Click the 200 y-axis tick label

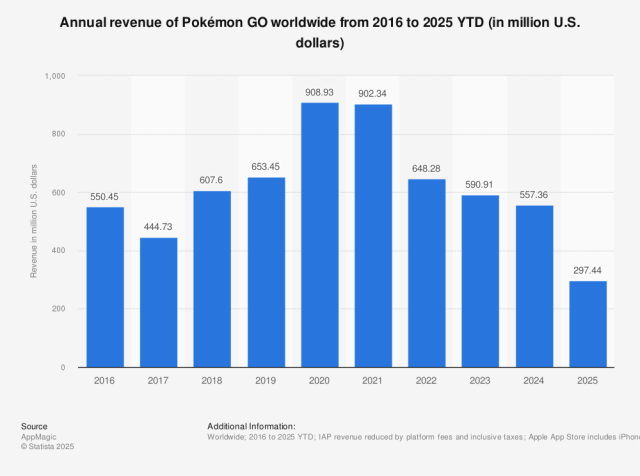[58, 309]
